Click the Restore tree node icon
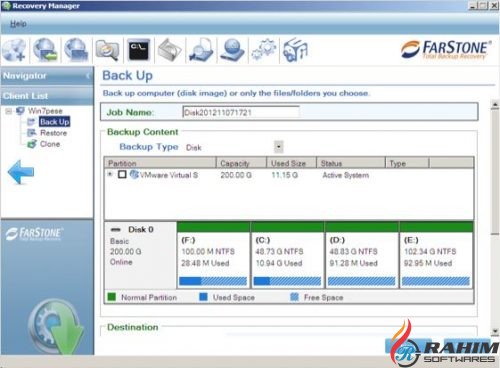The width and height of the screenshot is (500, 368). (x=32, y=133)
